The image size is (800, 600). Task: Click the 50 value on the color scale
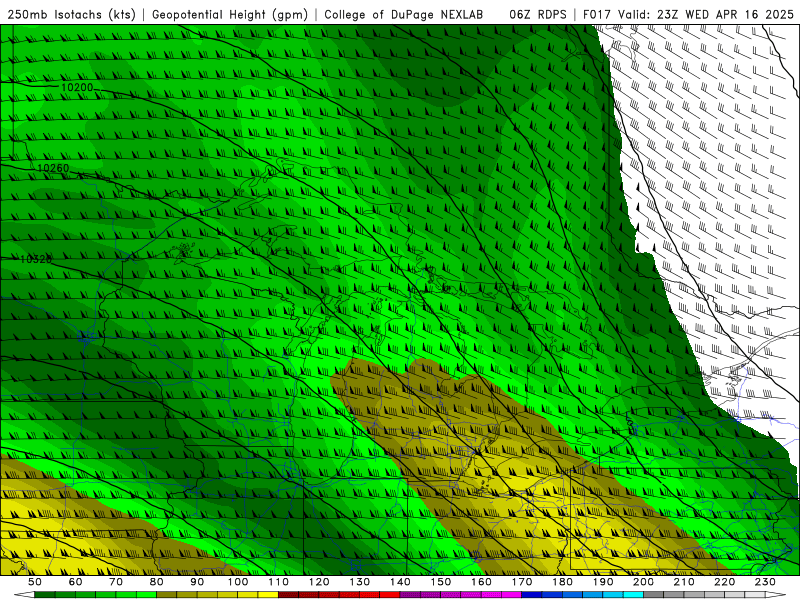35,582
